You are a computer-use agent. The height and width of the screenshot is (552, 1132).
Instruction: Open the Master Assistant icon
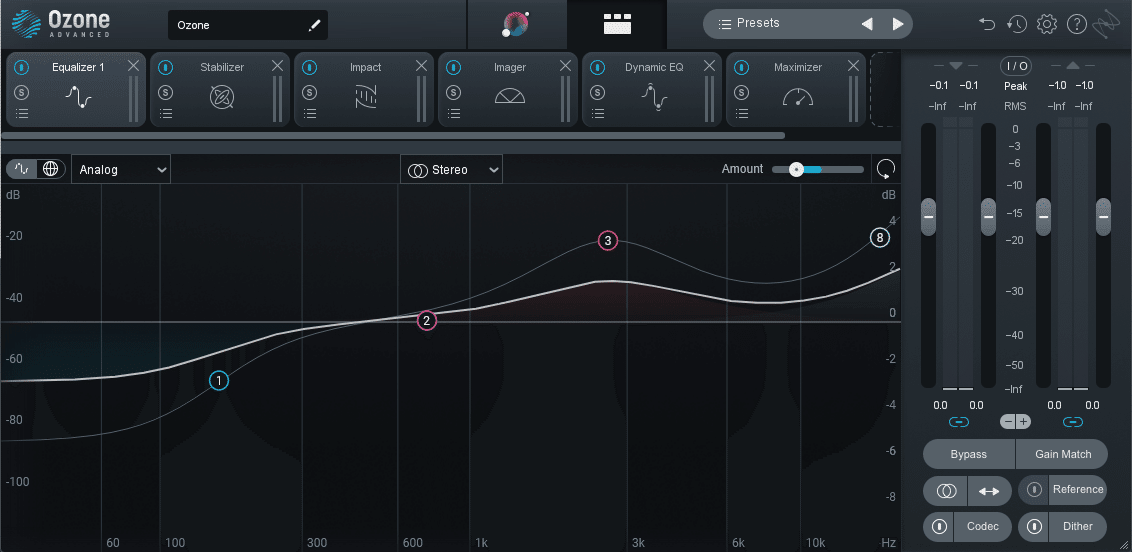(516, 24)
